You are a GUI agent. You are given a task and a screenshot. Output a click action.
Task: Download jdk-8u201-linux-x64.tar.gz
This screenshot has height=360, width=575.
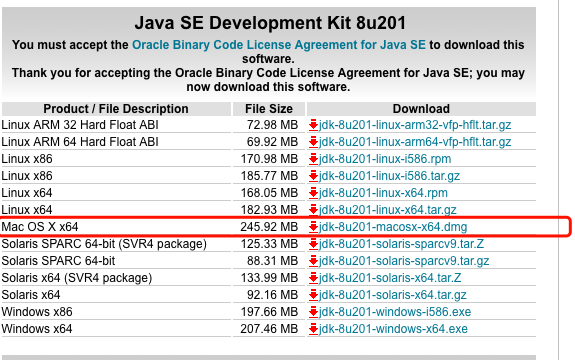tap(388, 210)
